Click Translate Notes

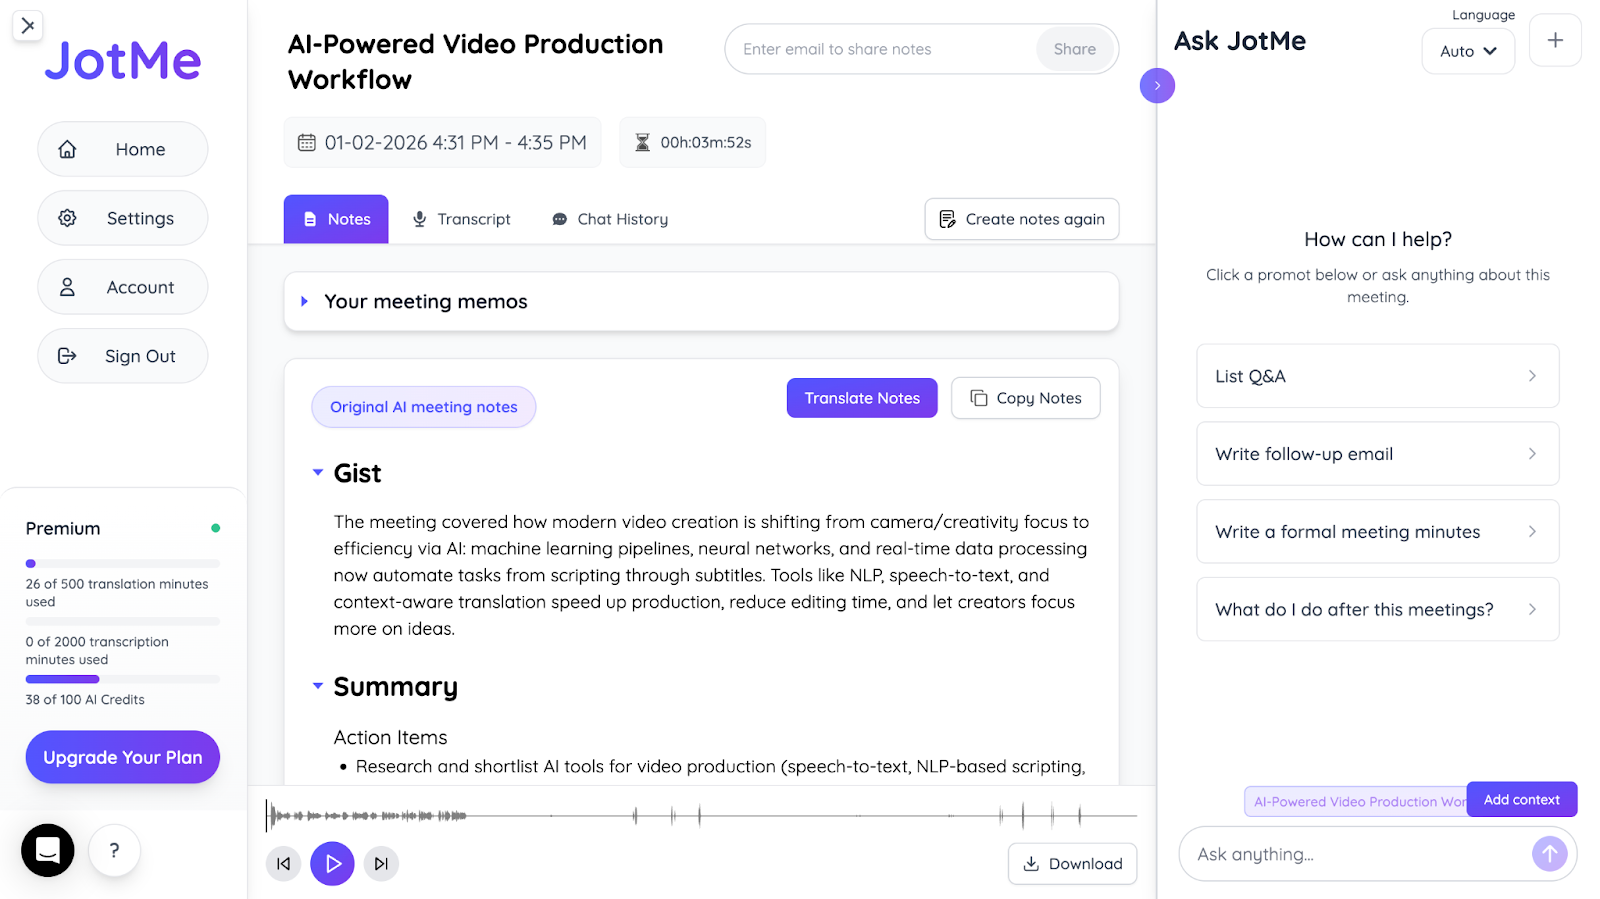[862, 398]
